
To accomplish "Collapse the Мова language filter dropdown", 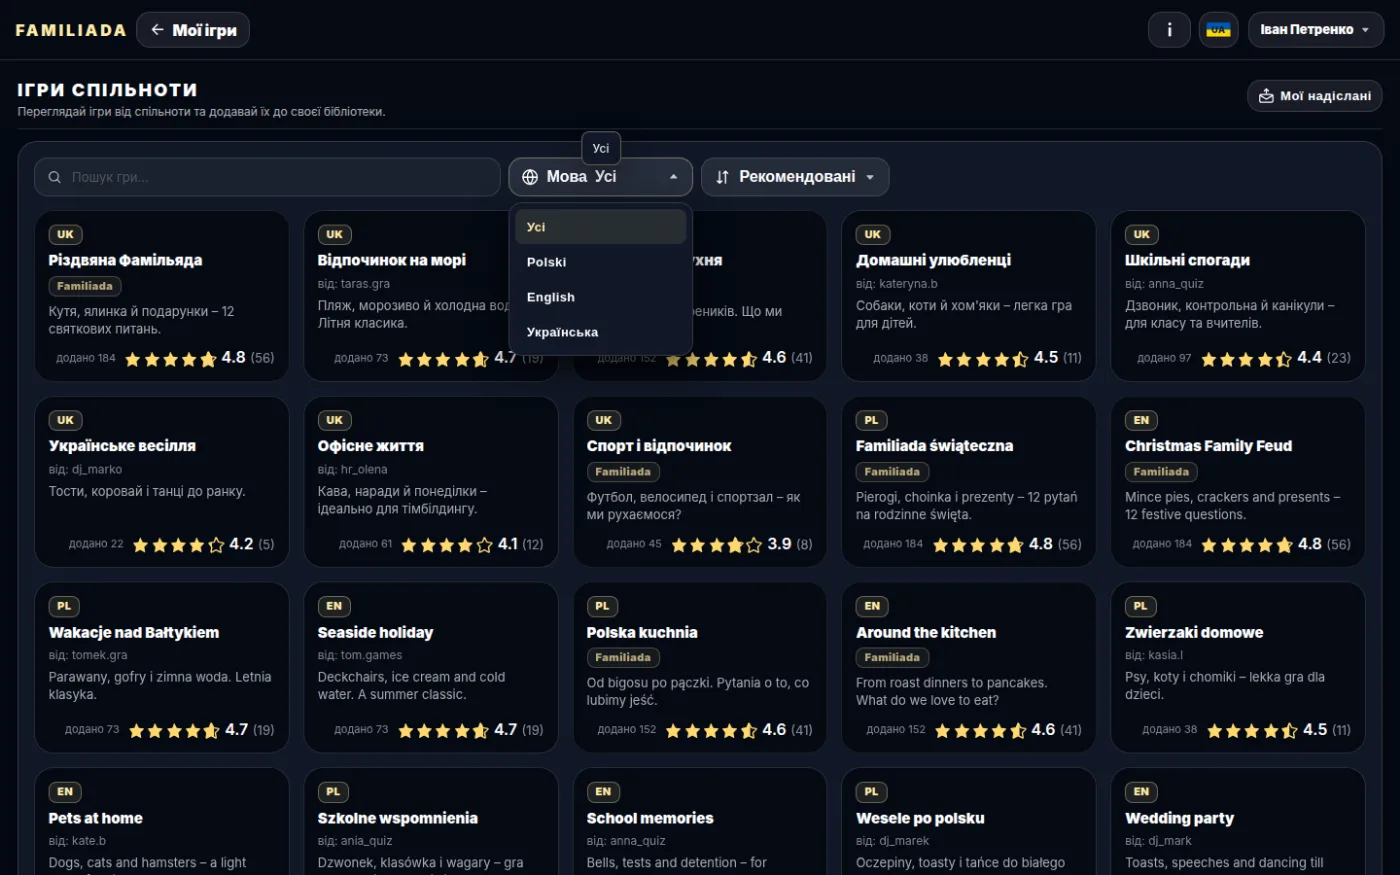I will (x=600, y=177).
